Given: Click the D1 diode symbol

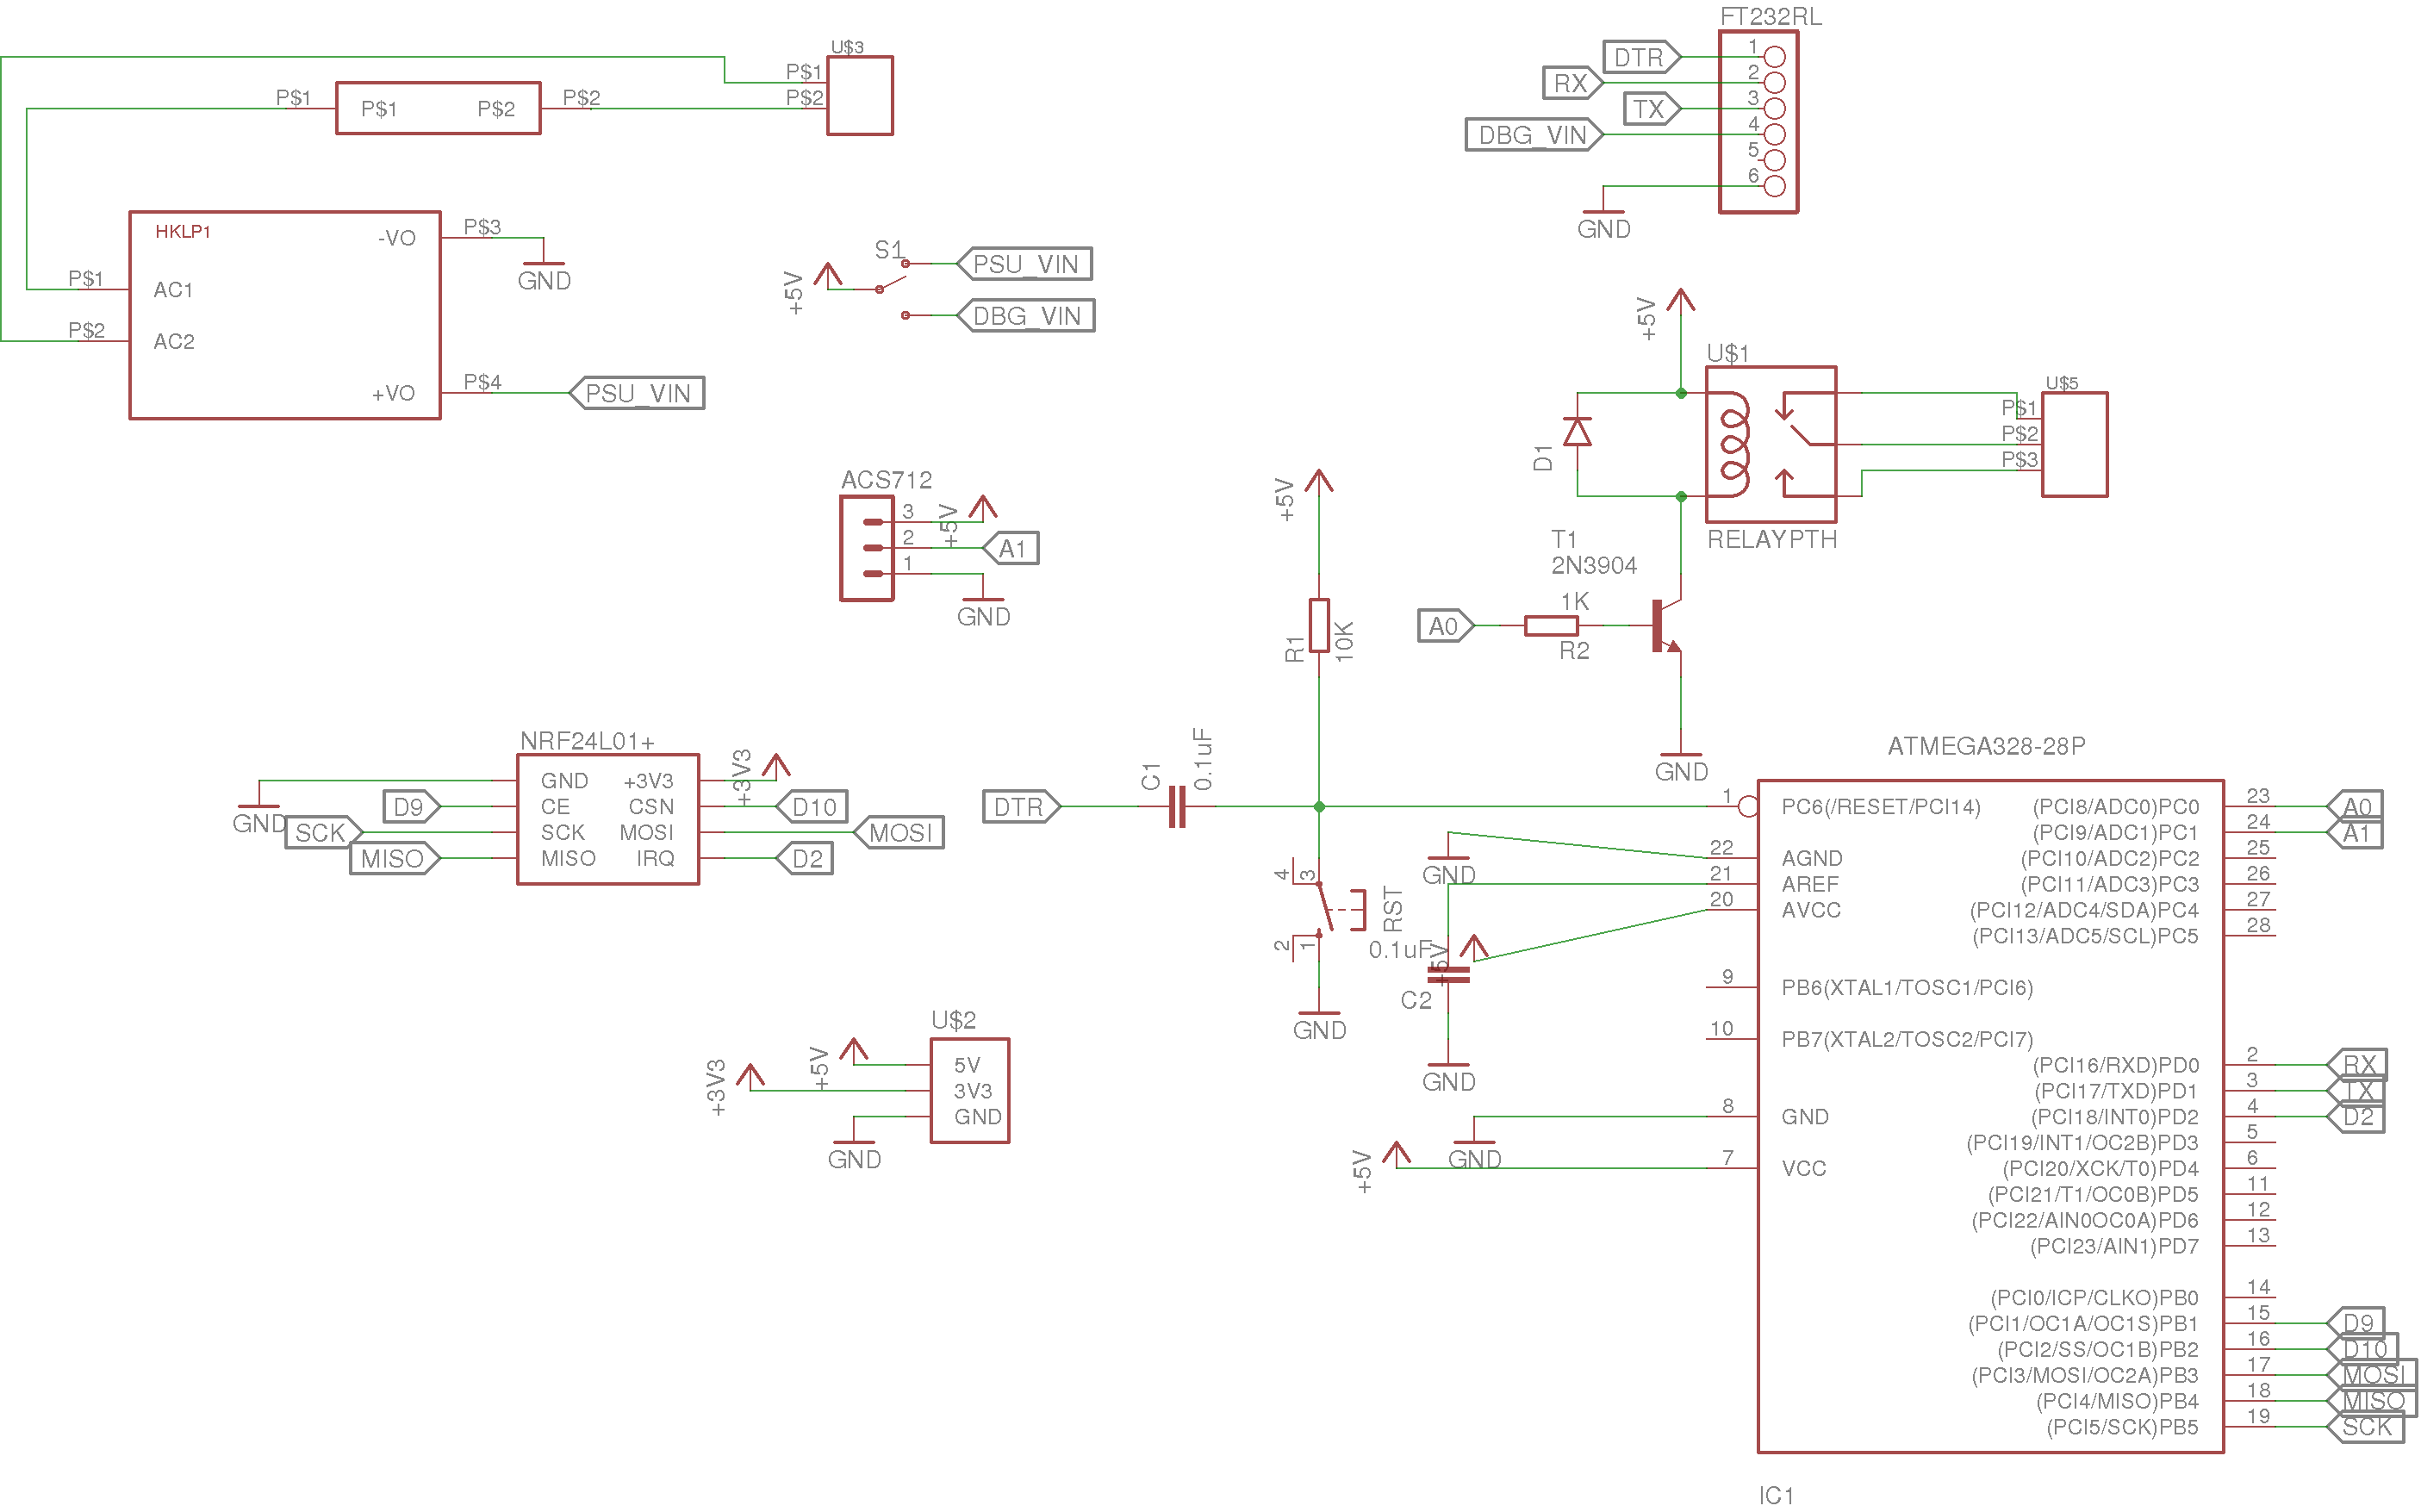Looking at the screenshot, I should (x=1577, y=432).
